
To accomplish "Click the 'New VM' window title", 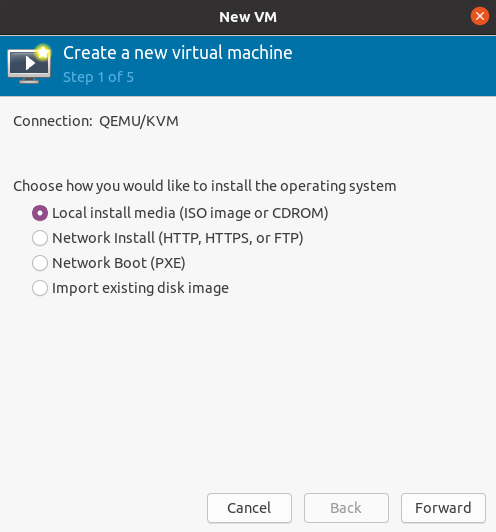I will tap(248, 17).
